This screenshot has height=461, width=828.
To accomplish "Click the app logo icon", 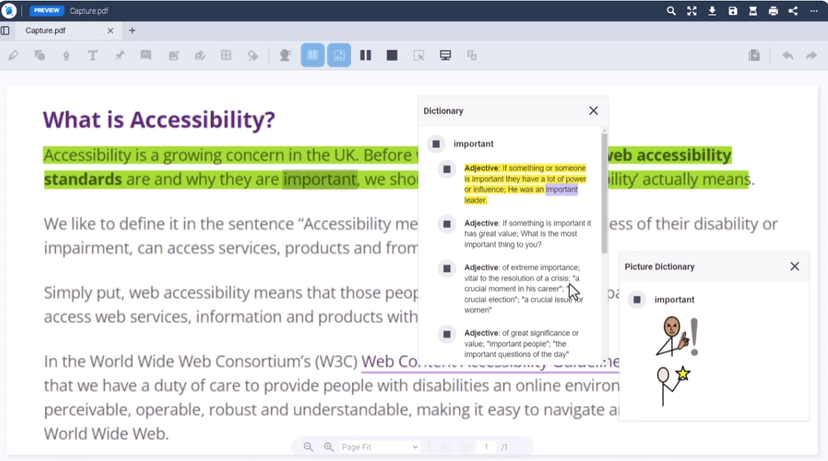I will 8,11.
